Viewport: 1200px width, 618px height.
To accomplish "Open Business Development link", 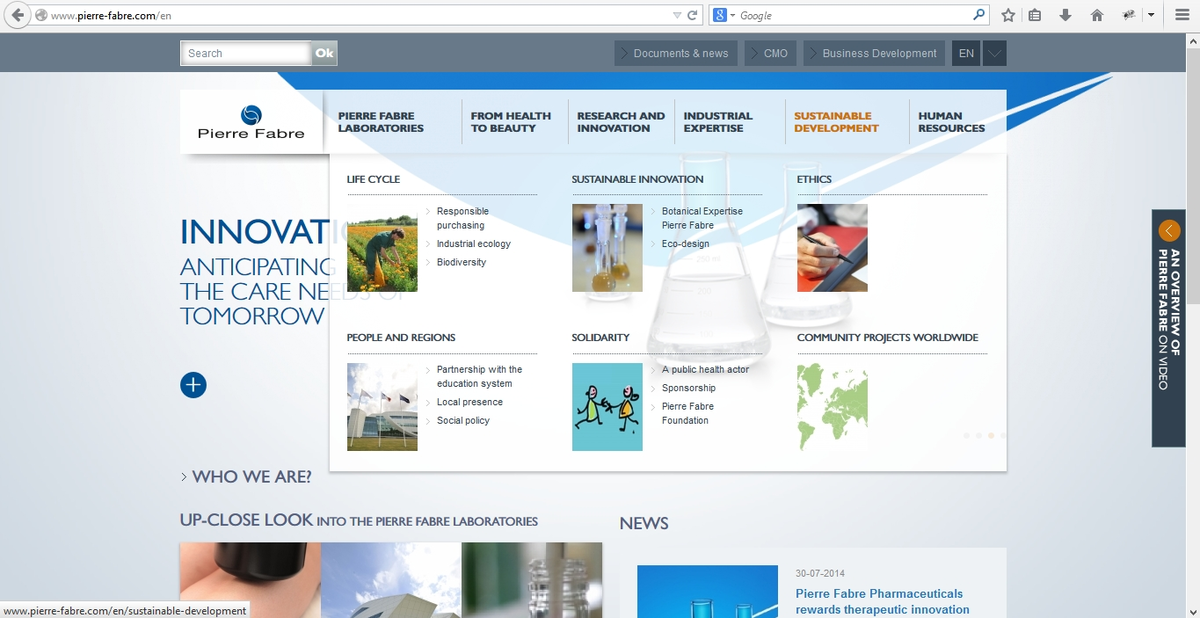I will point(874,53).
